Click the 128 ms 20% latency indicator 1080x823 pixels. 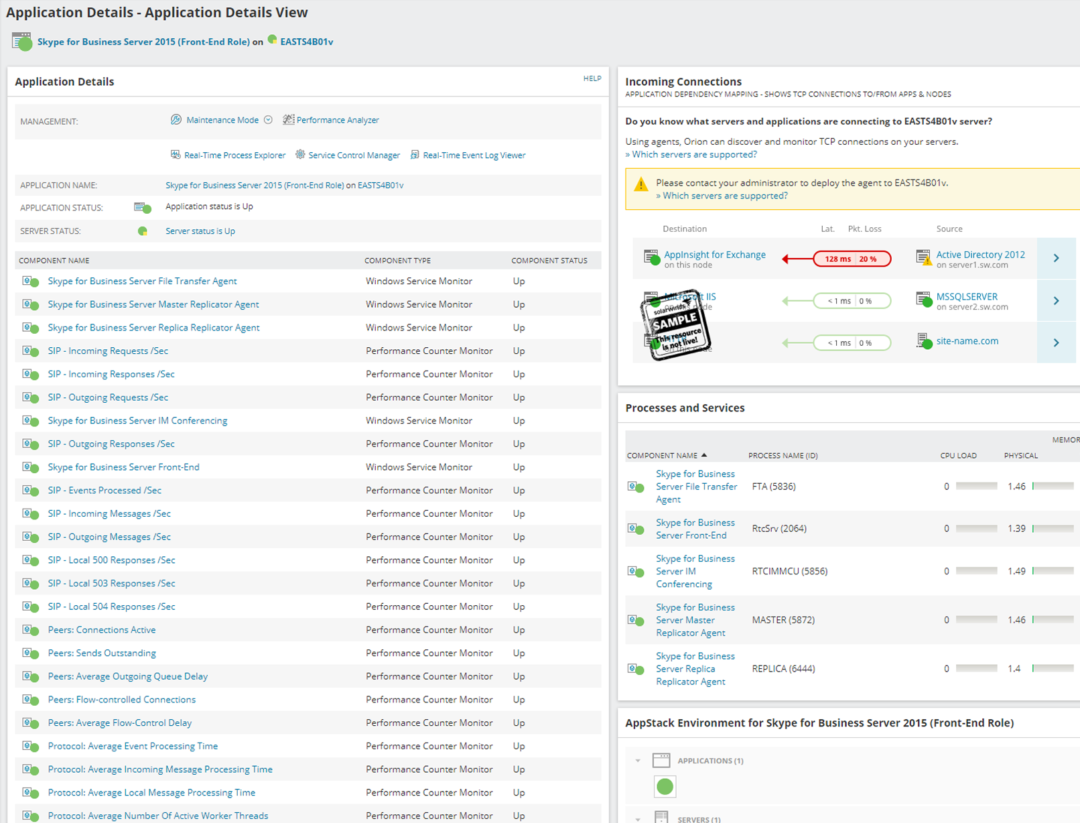click(x=852, y=259)
